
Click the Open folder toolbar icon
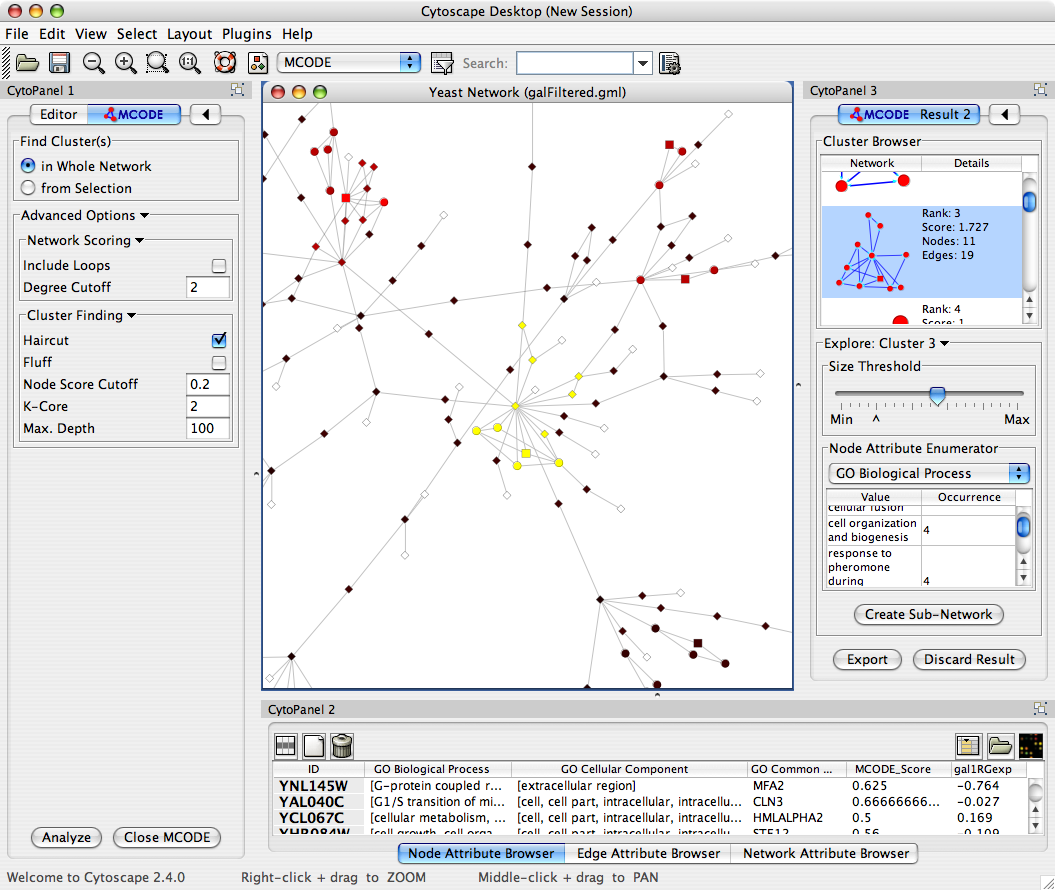tap(27, 63)
